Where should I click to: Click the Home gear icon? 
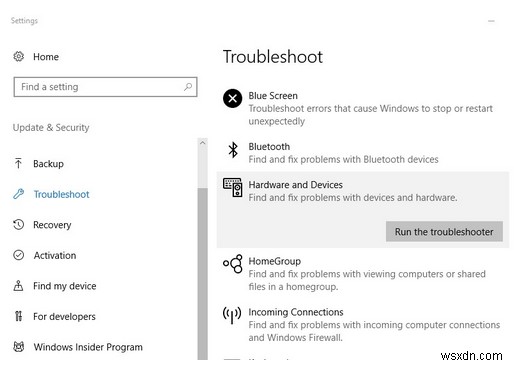tap(19, 56)
